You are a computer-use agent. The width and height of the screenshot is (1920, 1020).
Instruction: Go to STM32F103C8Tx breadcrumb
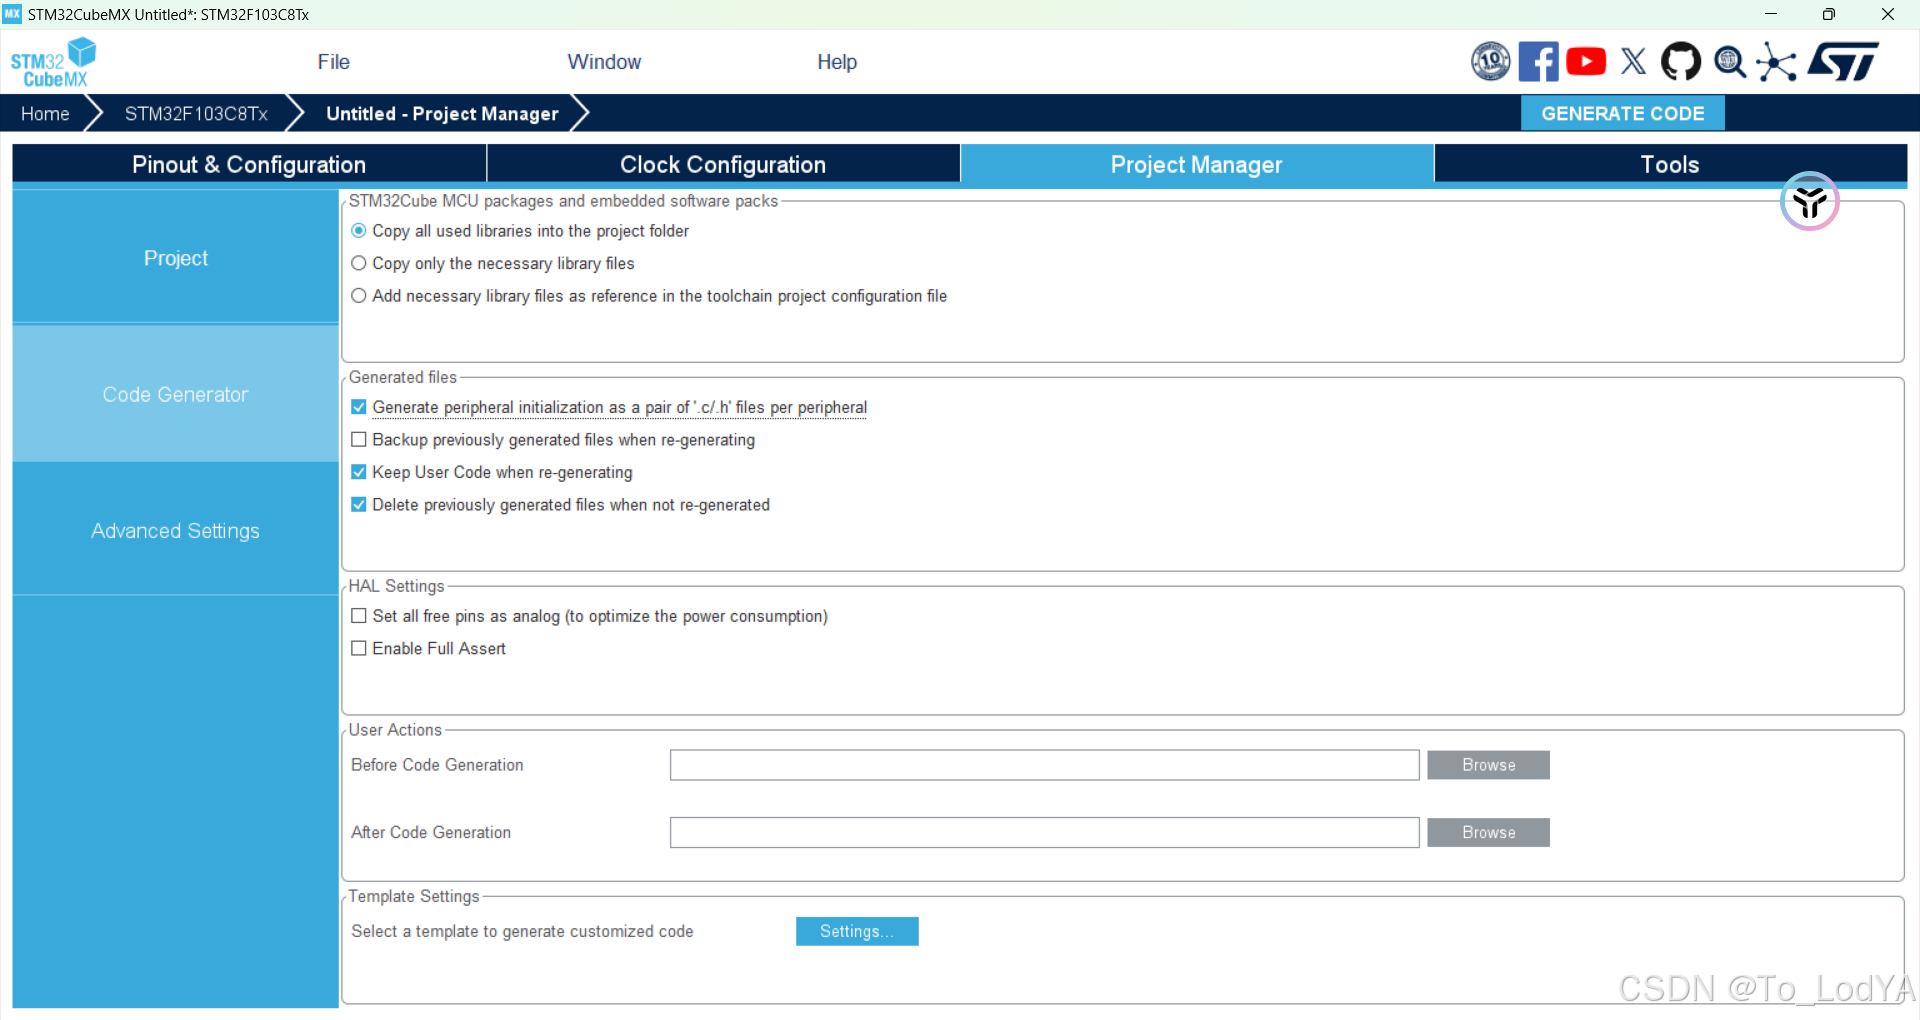pyautogui.click(x=196, y=114)
